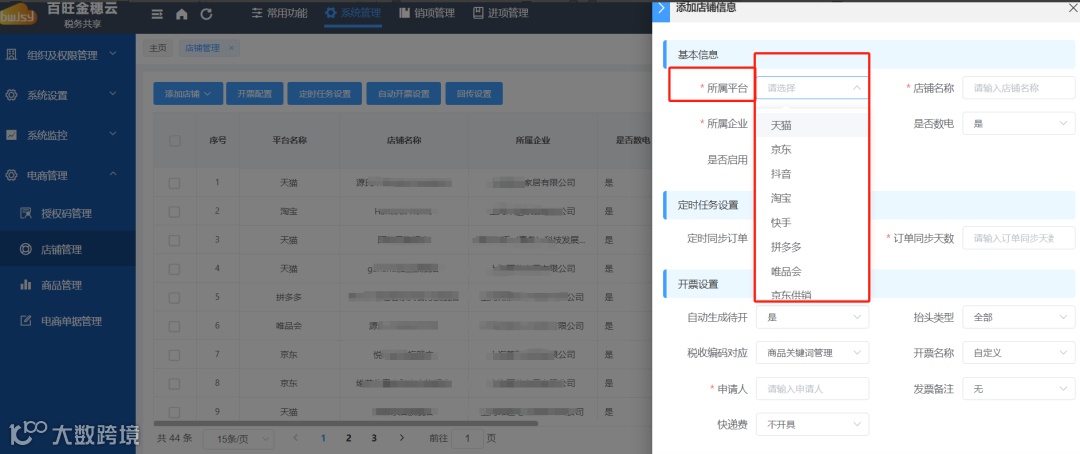Open 系统管理 top menu
1080x454 pixels.
click(353, 13)
